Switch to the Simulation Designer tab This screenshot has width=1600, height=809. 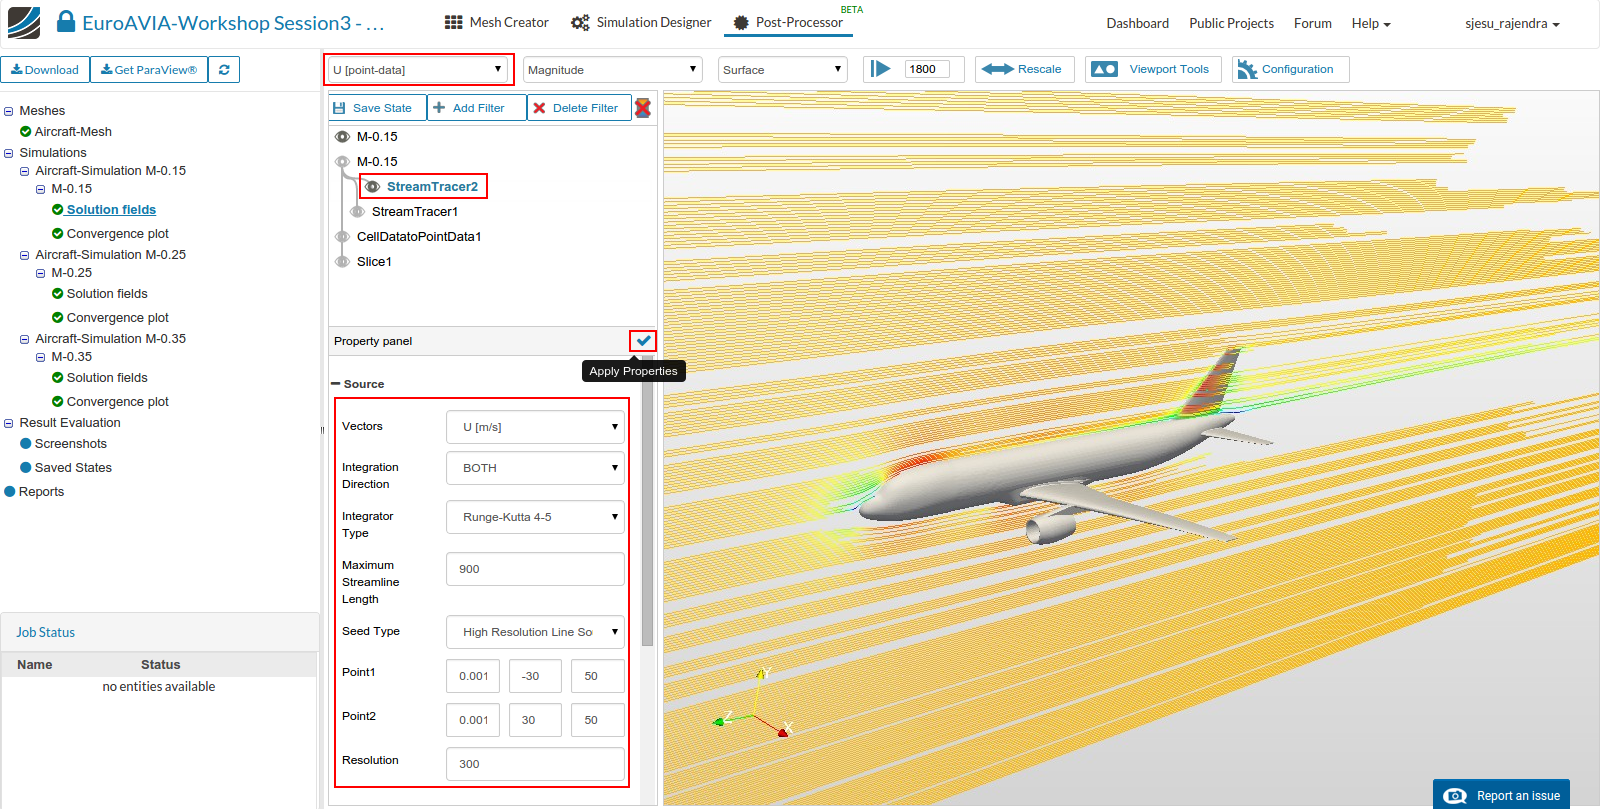tap(641, 22)
